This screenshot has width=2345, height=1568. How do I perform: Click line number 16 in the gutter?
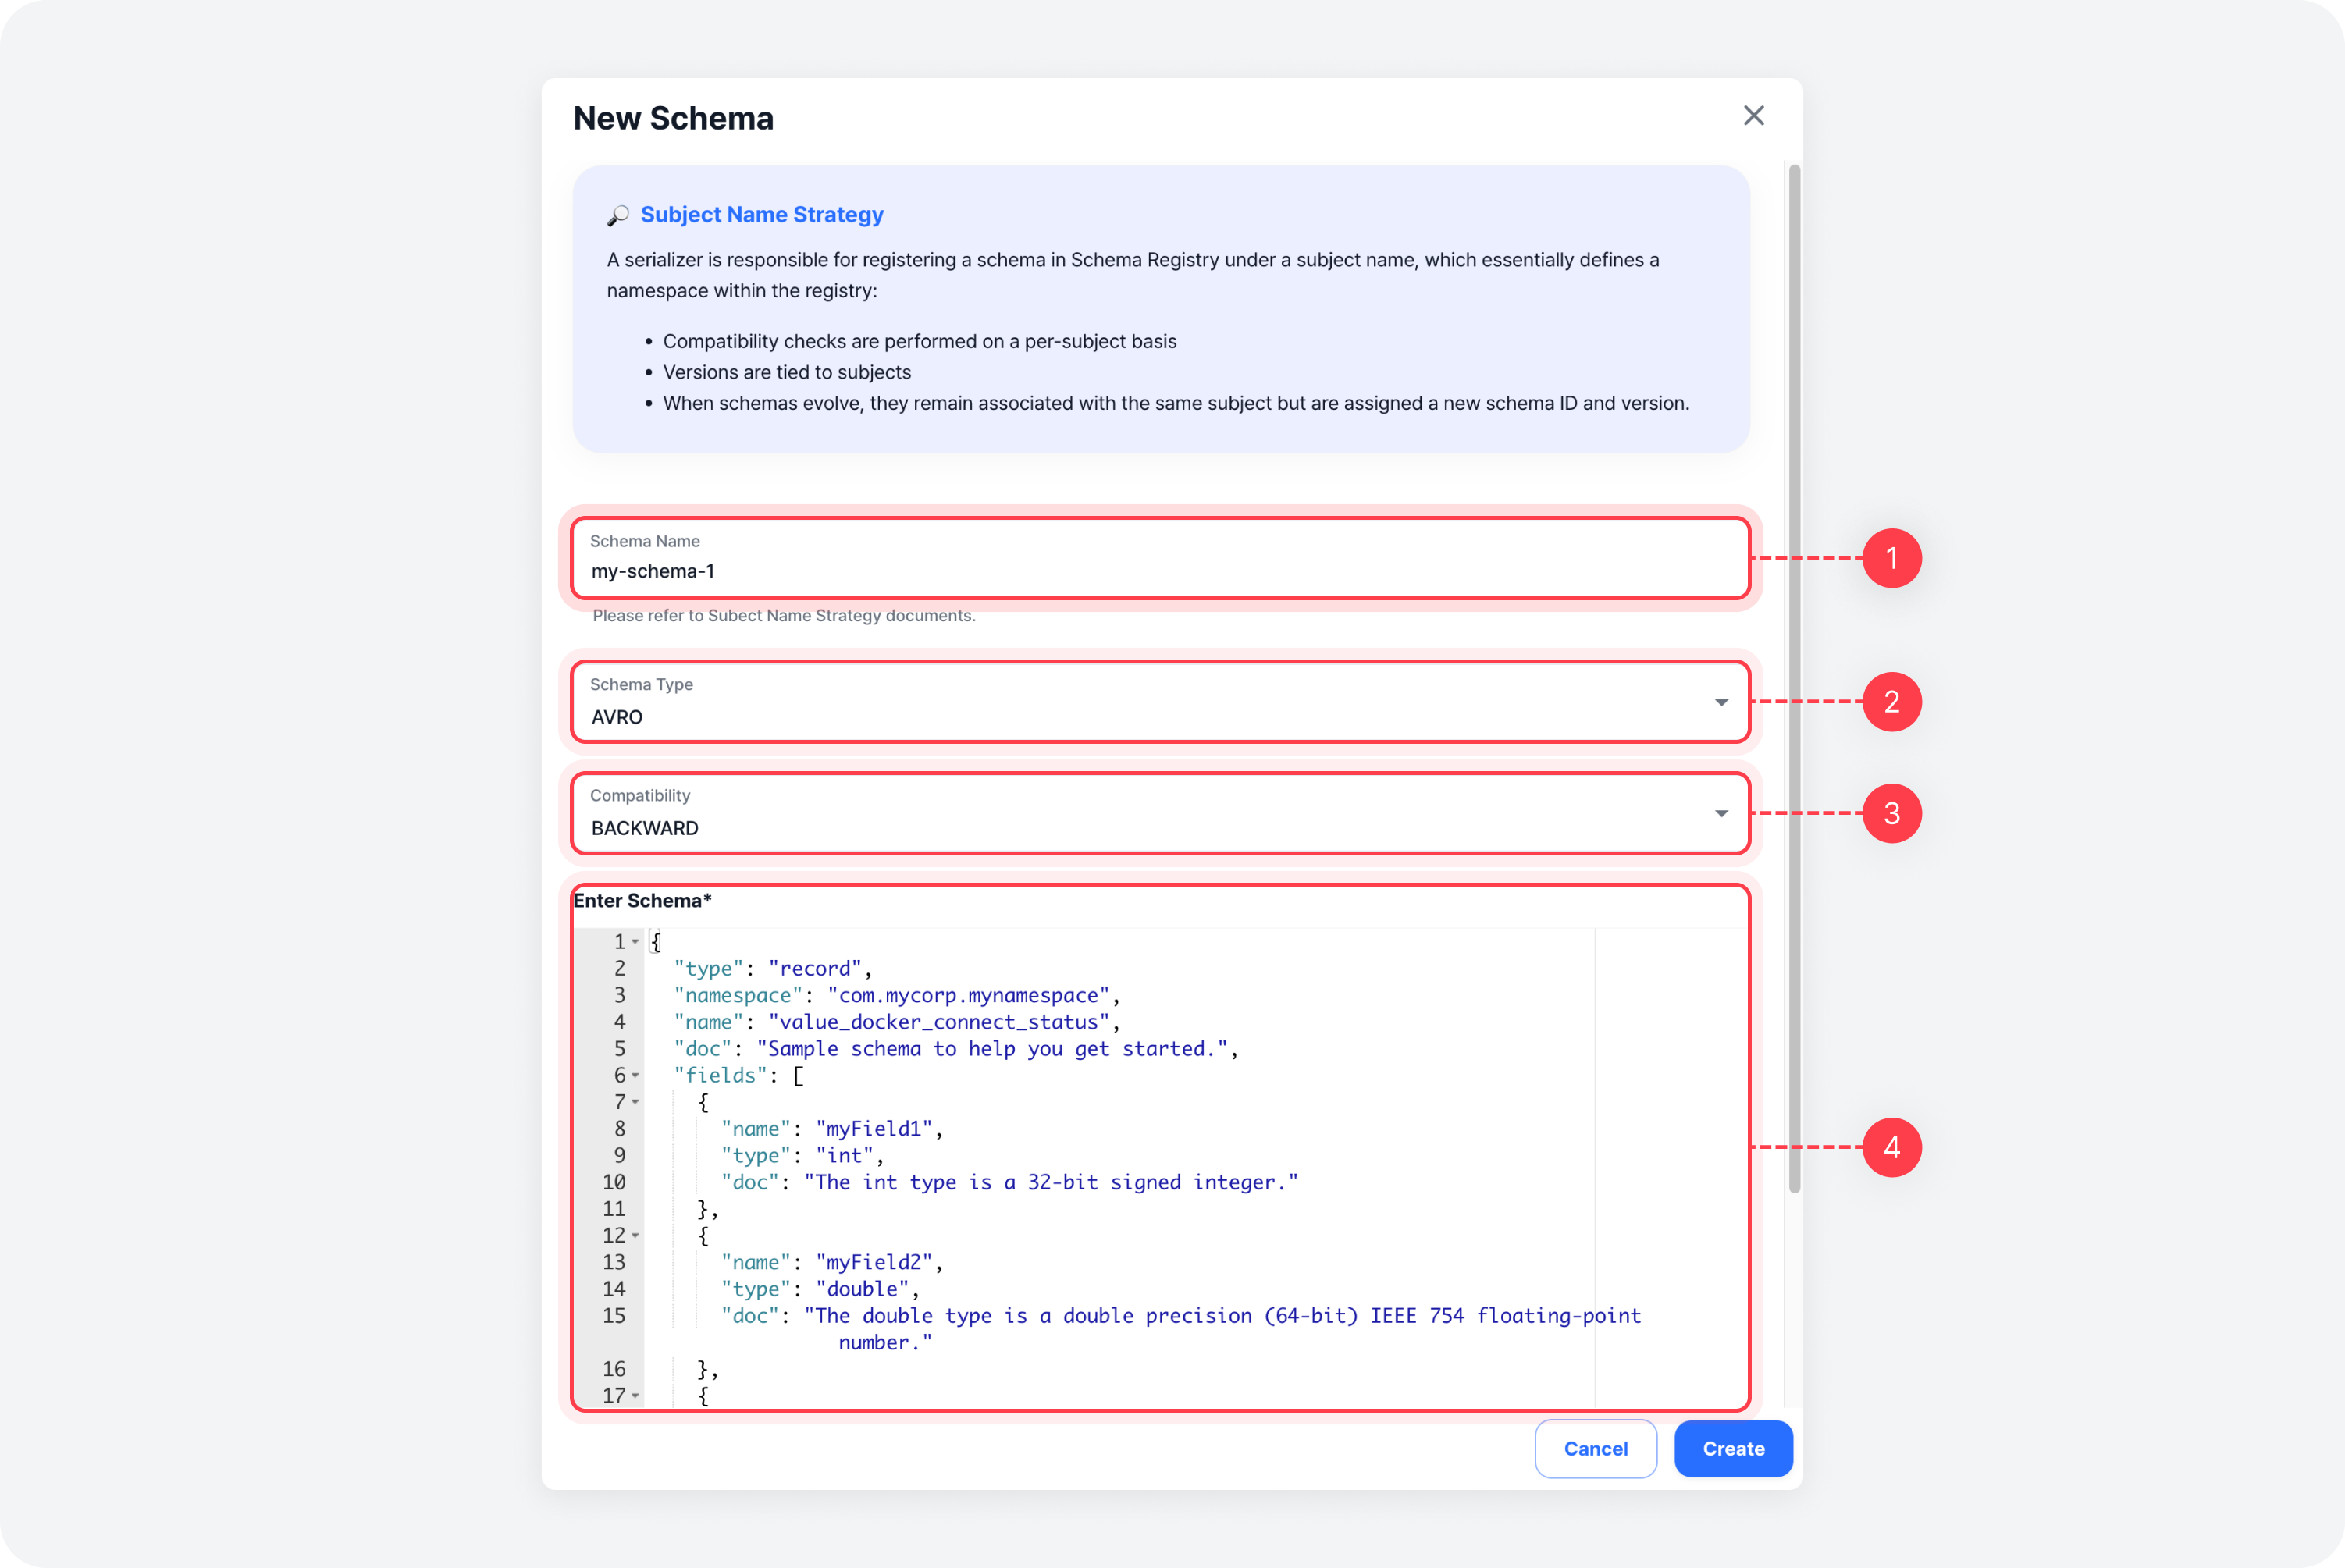[614, 1370]
